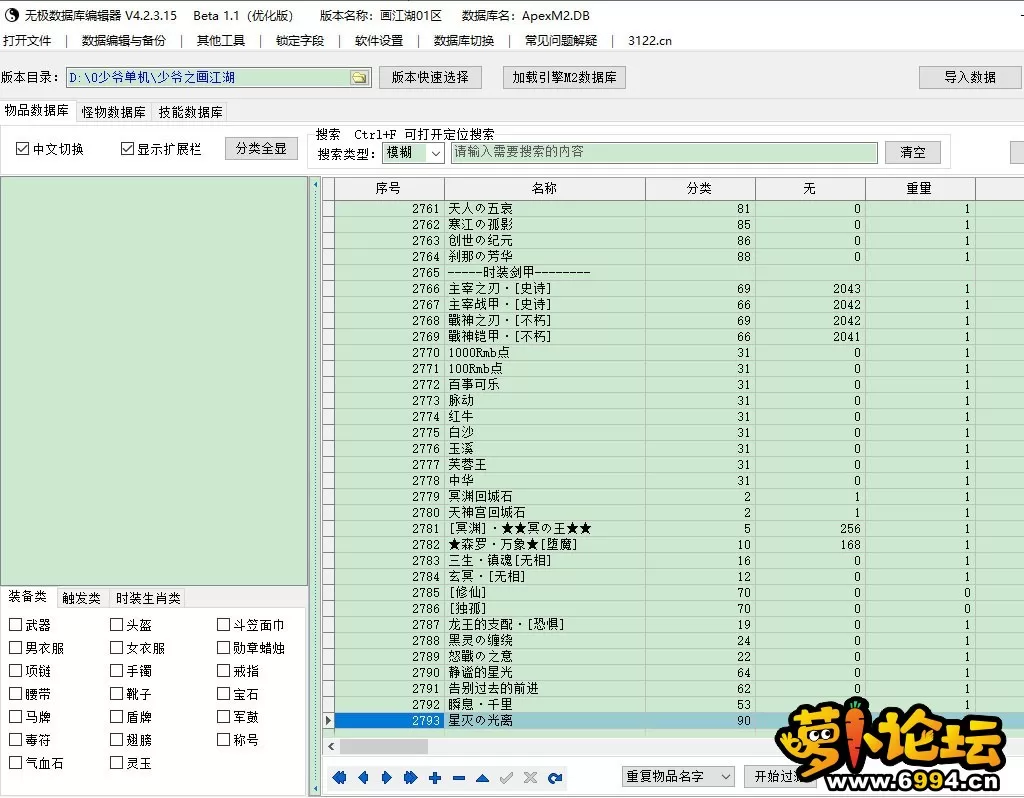Check the 项链 box
Image resolution: width=1024 pixels, height=798 pixels.
[x=16, y=671]
